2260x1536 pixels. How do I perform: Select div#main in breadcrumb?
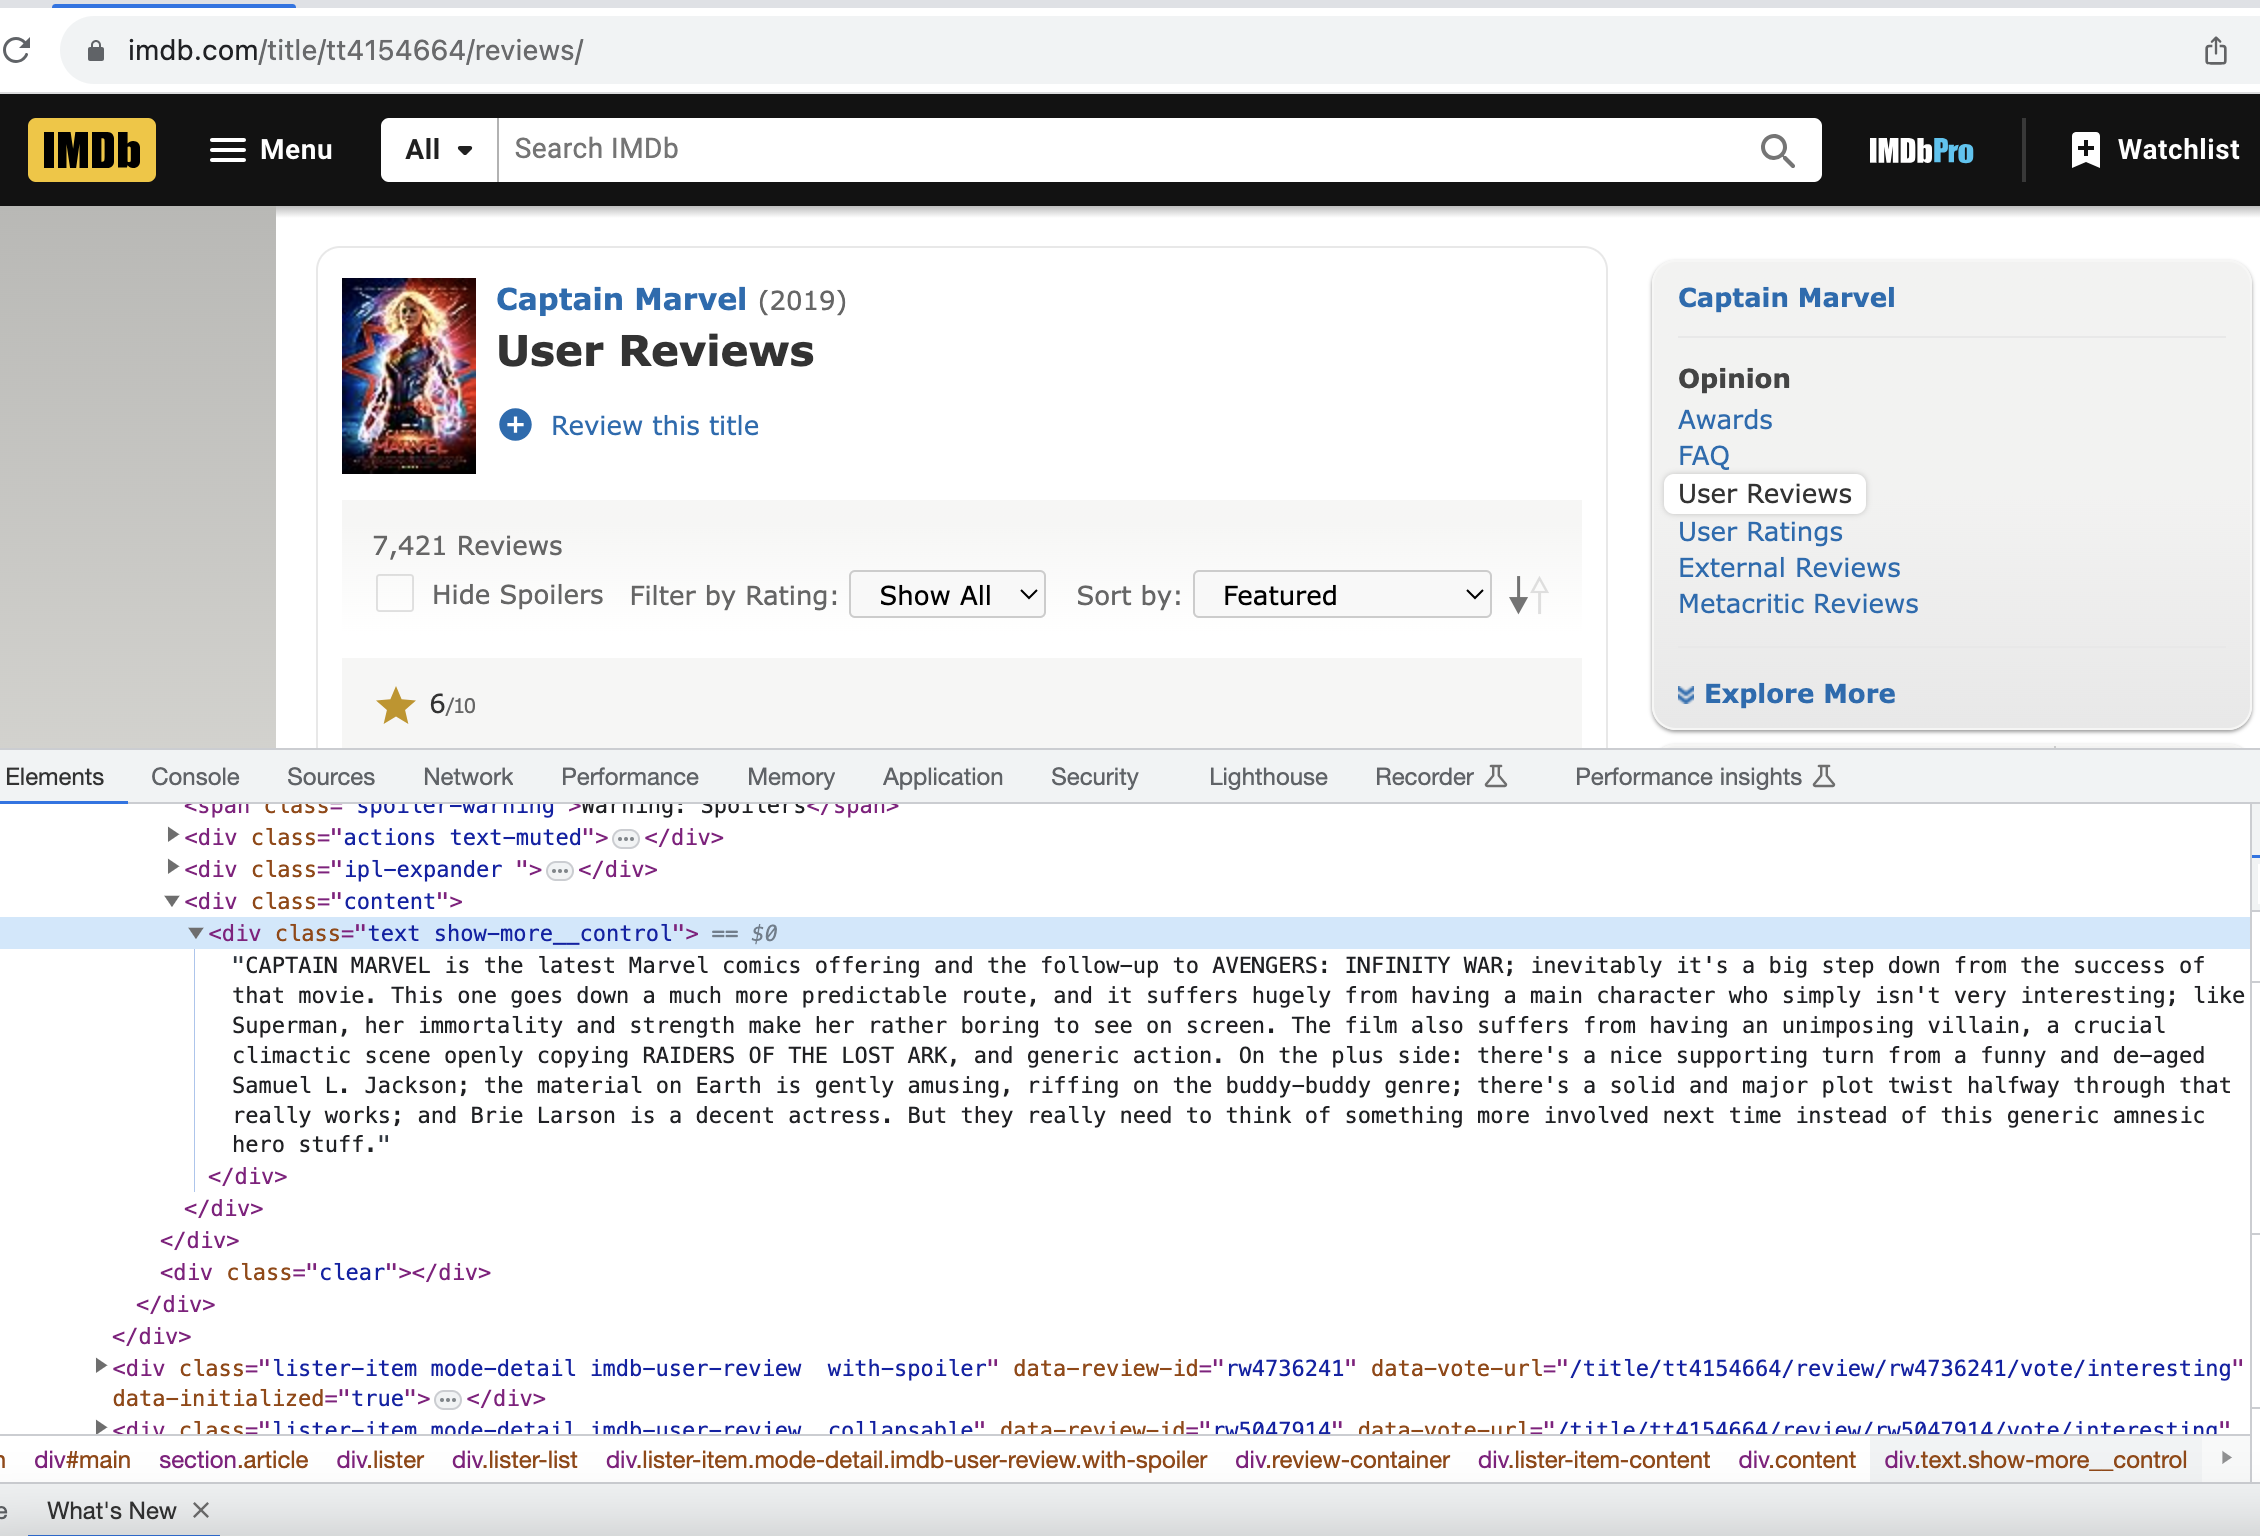(x=82, y=1460)
